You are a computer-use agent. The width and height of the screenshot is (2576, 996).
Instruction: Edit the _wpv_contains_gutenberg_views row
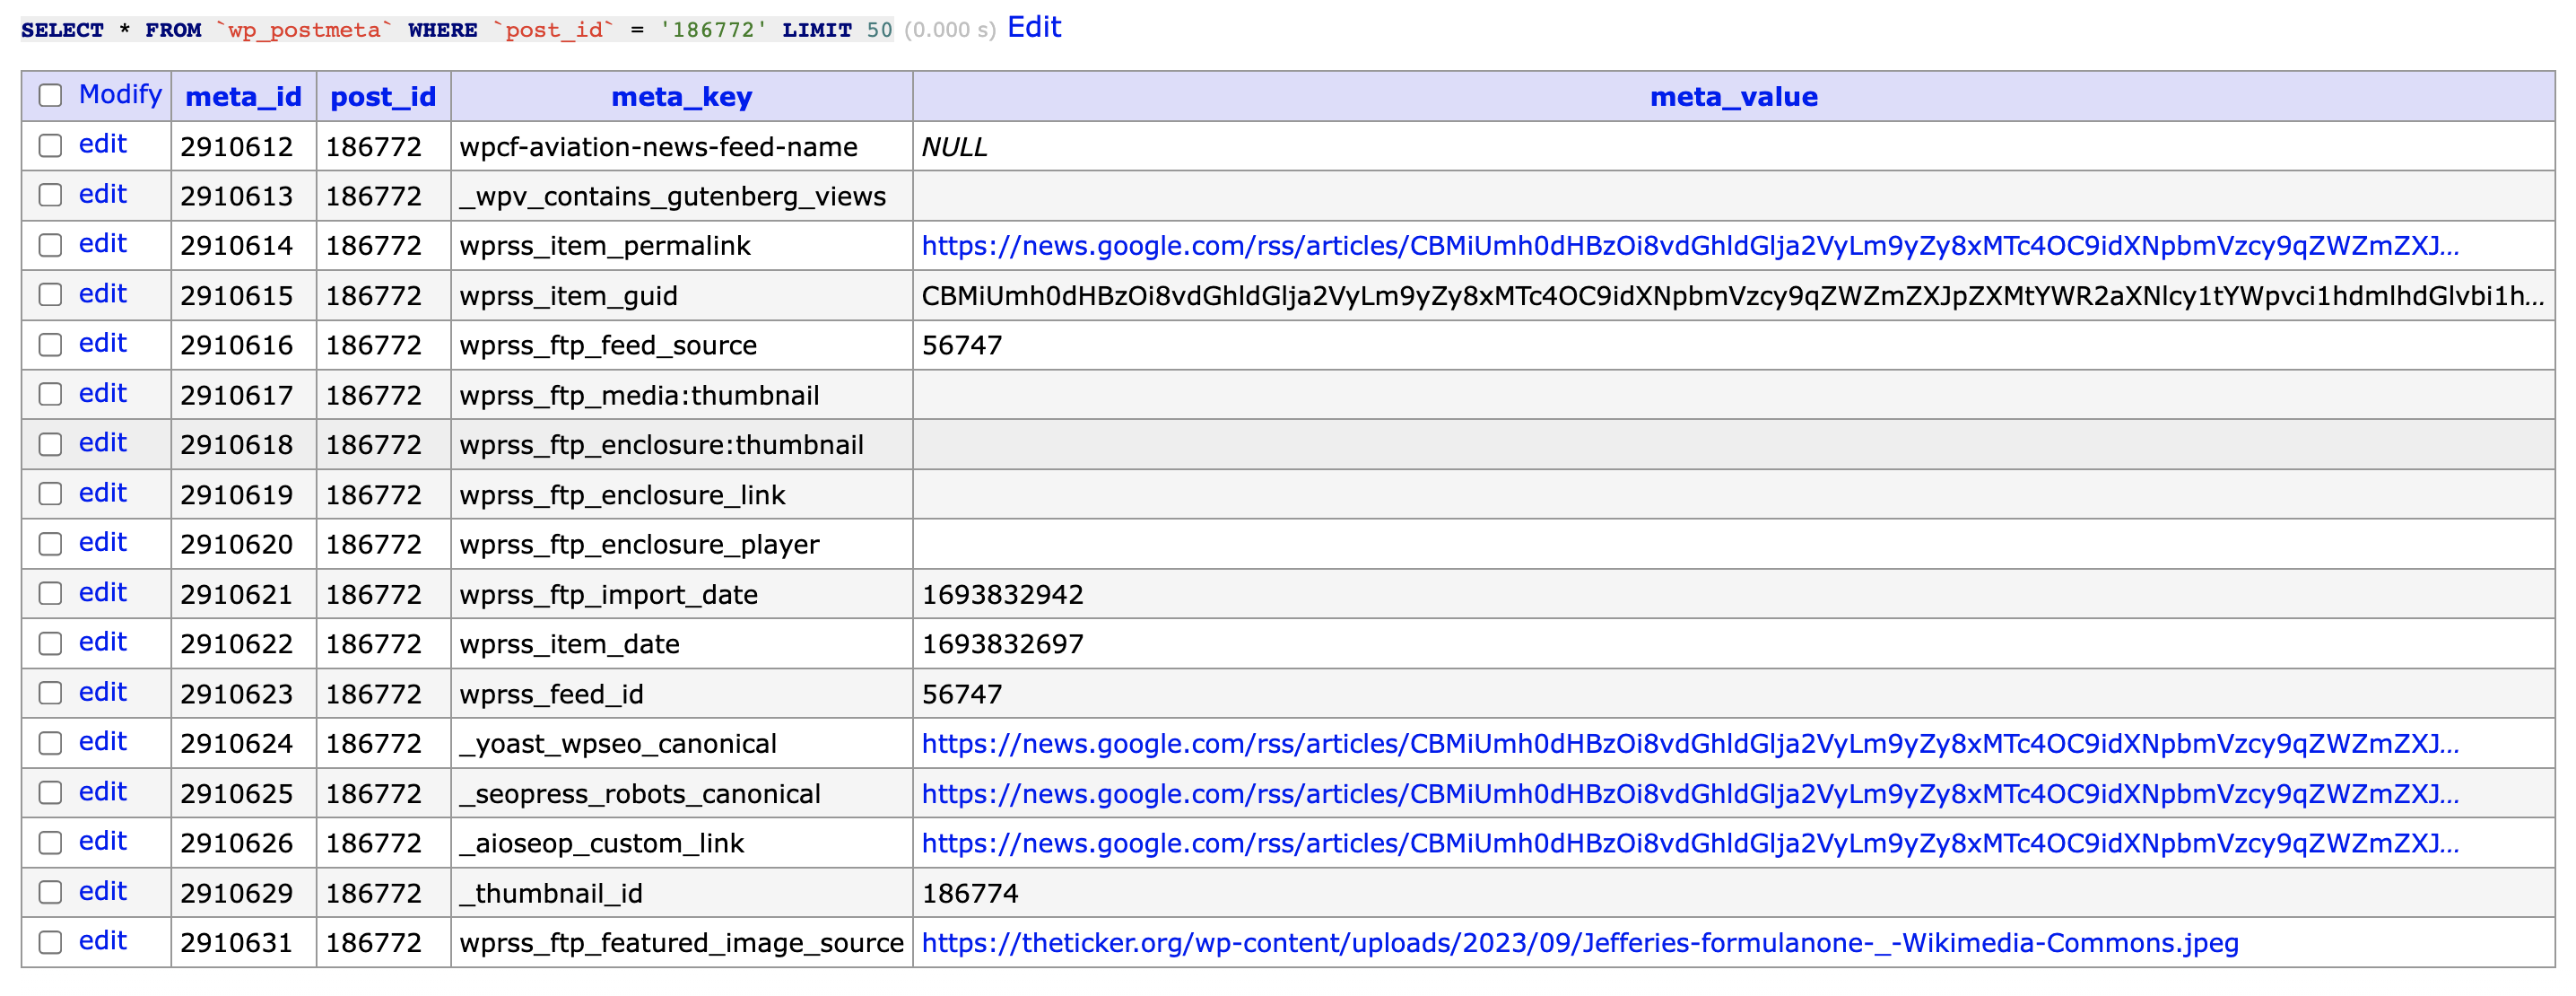[x=103, y=194]
